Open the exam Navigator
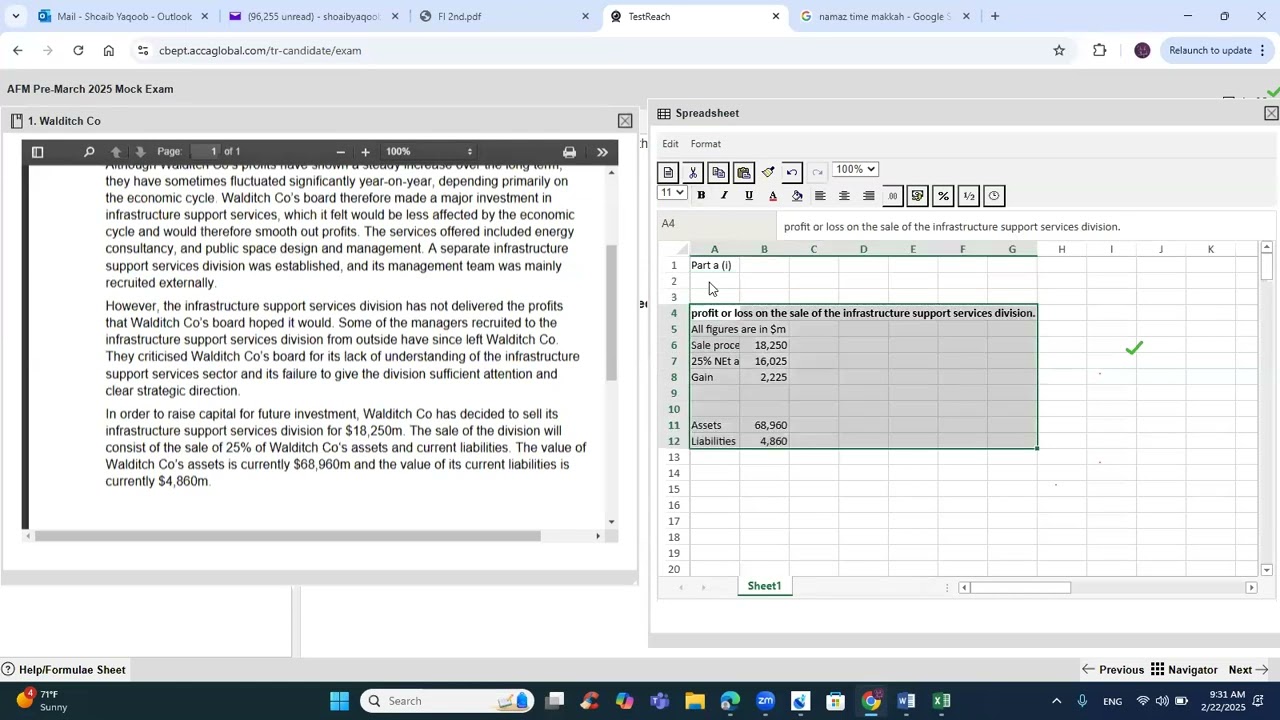The width and height of the screenshot is (1280, 720). point(1184,670)
